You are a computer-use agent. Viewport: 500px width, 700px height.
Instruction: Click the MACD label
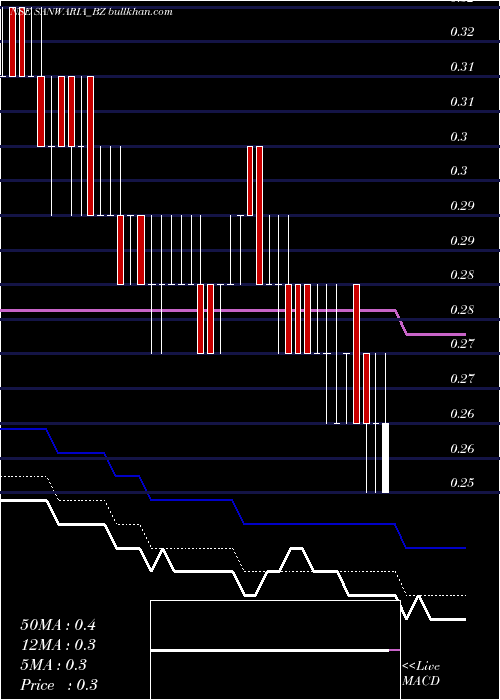[421, 681]
